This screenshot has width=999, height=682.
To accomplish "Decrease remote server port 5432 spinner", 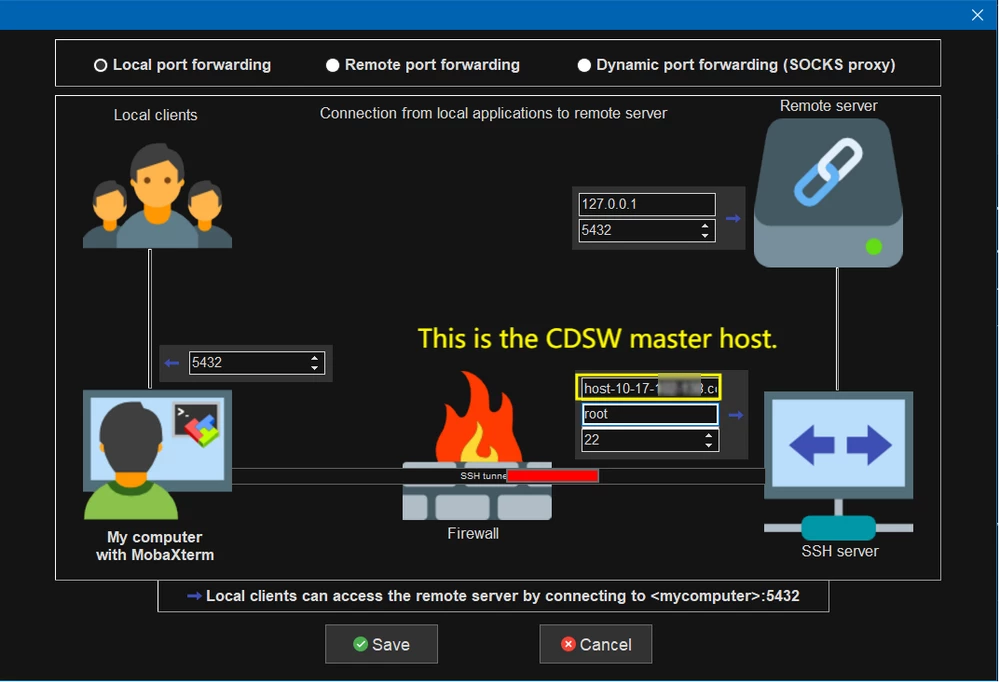I will click(x=705, y=236).
